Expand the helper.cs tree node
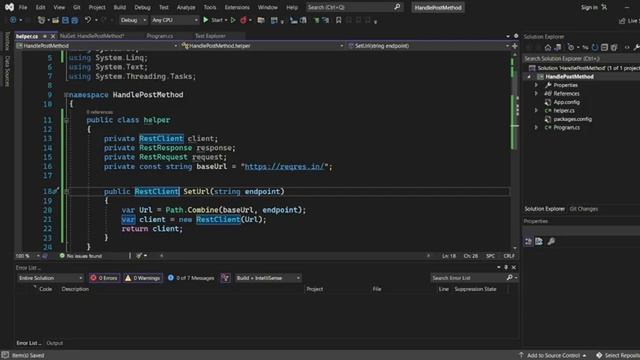This screenshot has height=360, width=640. 536,110
